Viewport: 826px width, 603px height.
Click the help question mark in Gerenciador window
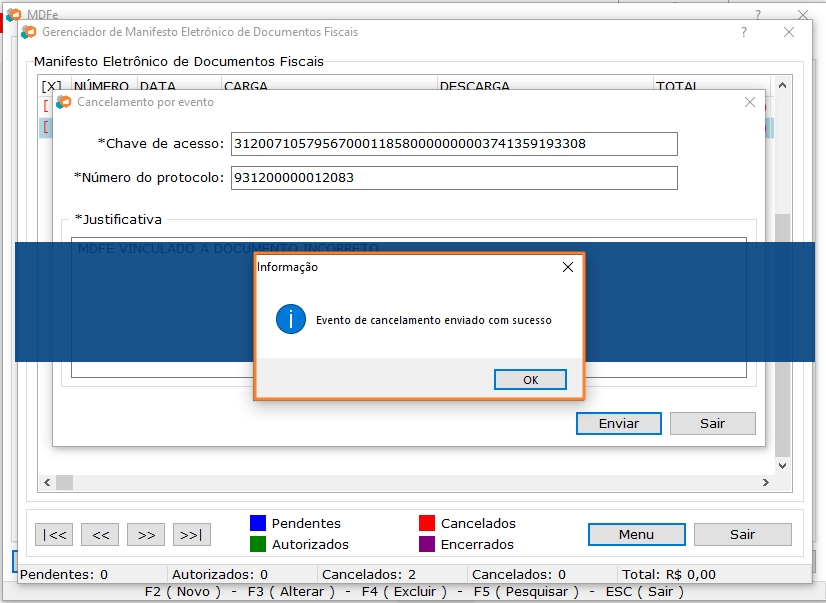[x=743, y=32]
